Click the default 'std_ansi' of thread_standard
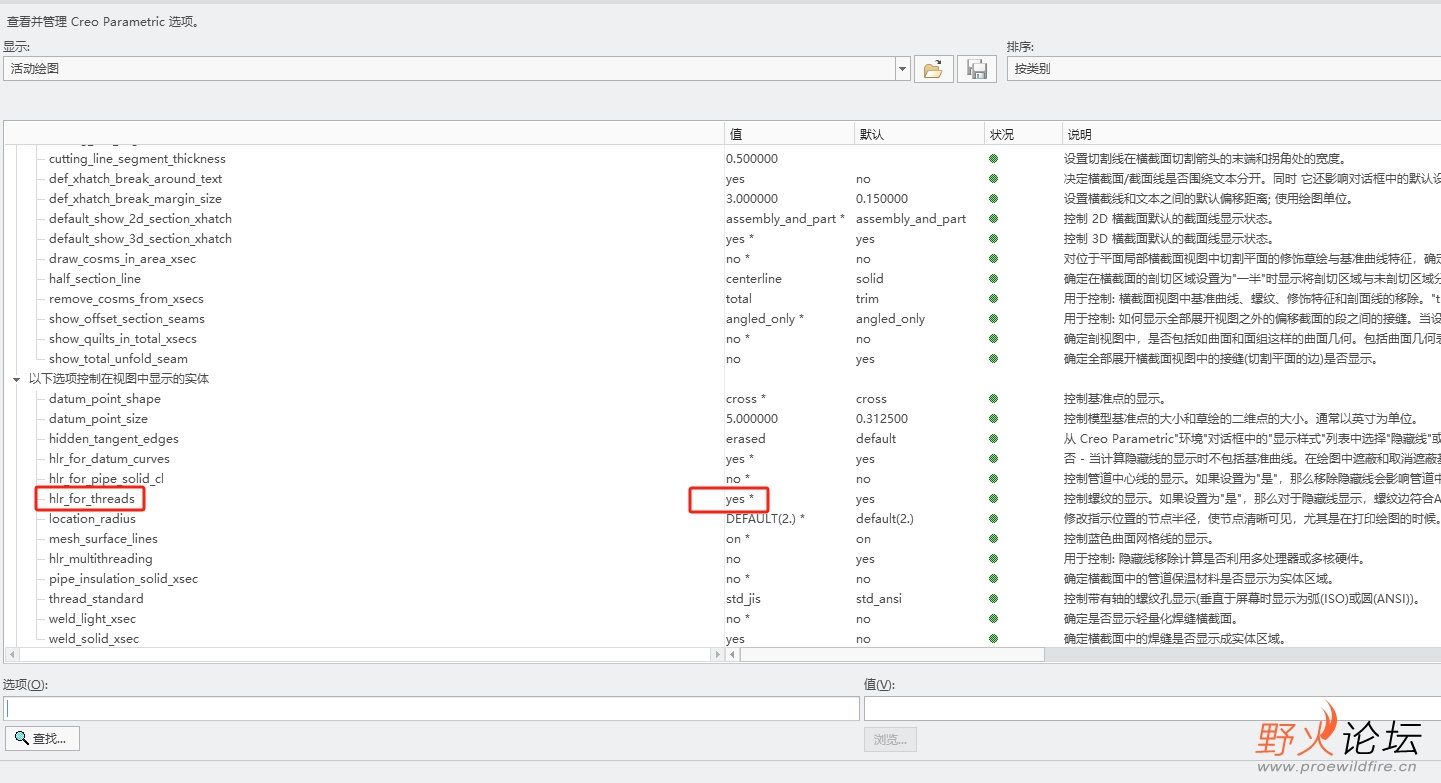The height and width of the screenshot is (783, 1441). [879, 599]
